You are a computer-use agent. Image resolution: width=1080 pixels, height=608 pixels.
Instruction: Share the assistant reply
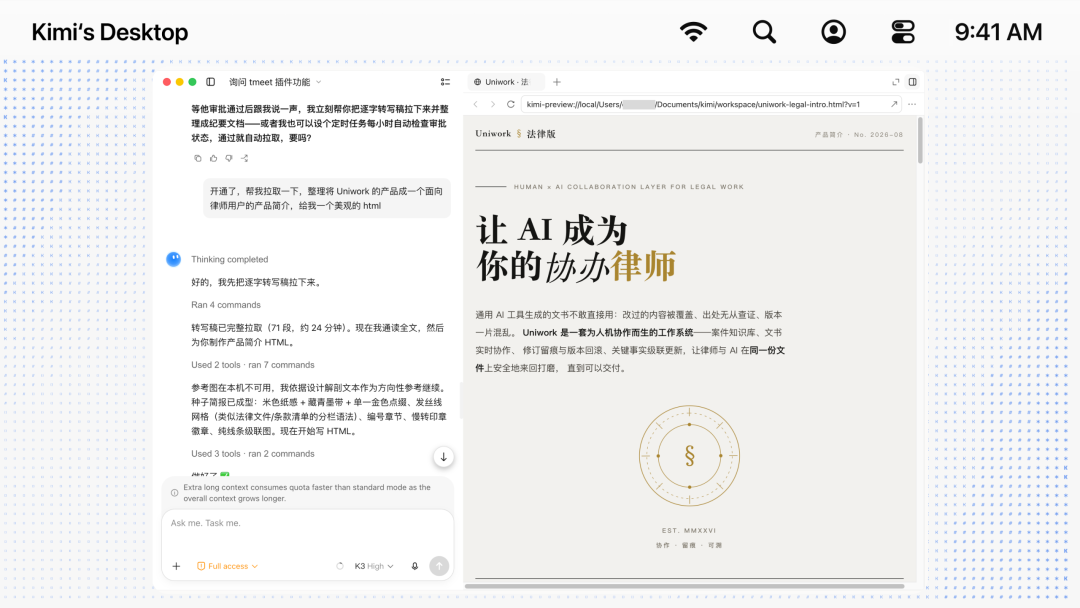click(x=245, y=158)
